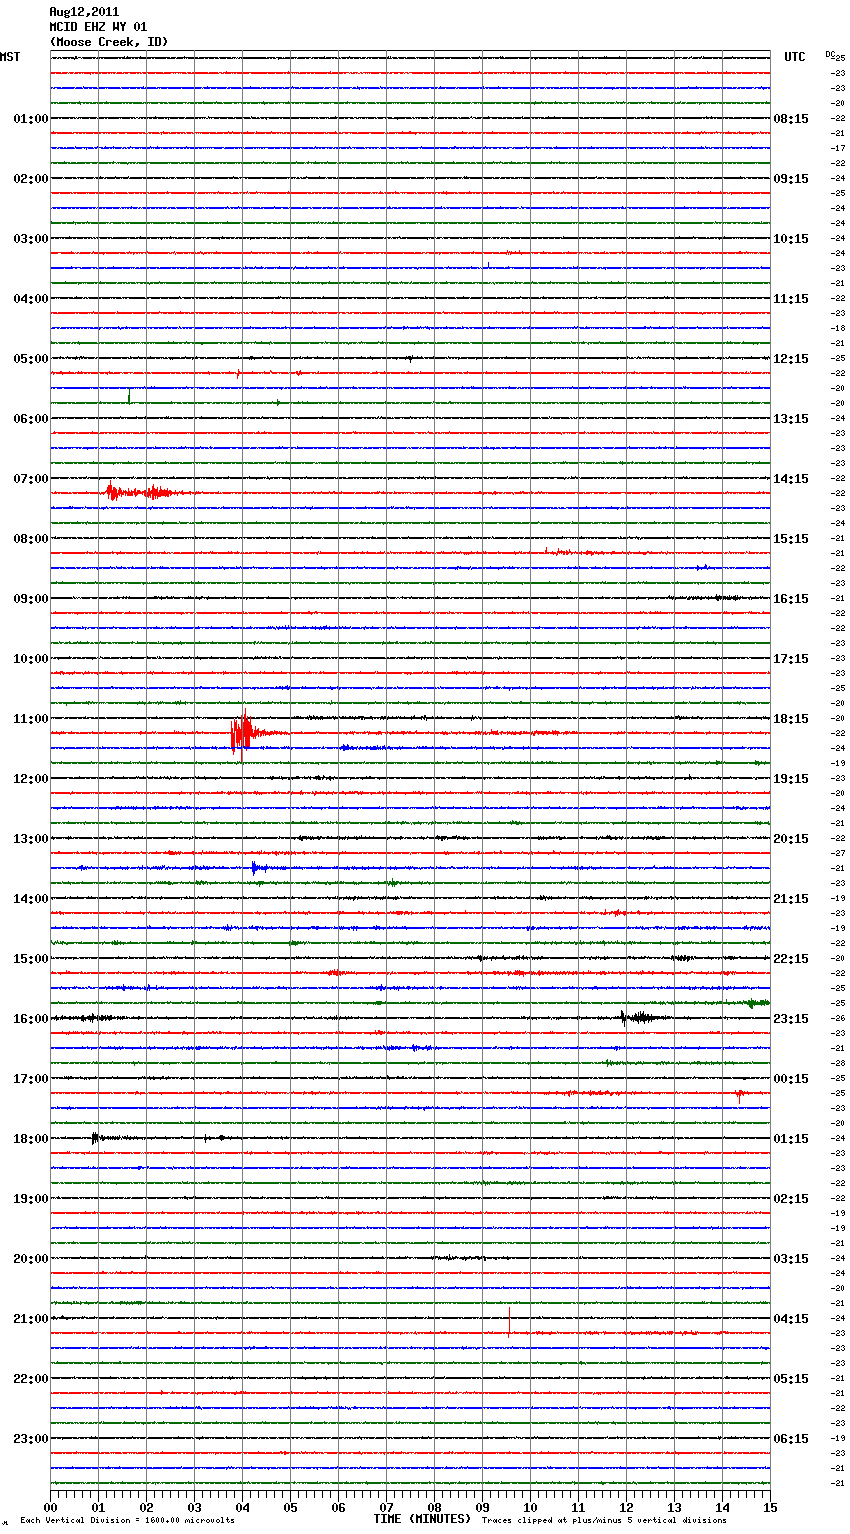Click the 14:15 UTC time label
Screen dimensions: 850x1534
(791, 479)
